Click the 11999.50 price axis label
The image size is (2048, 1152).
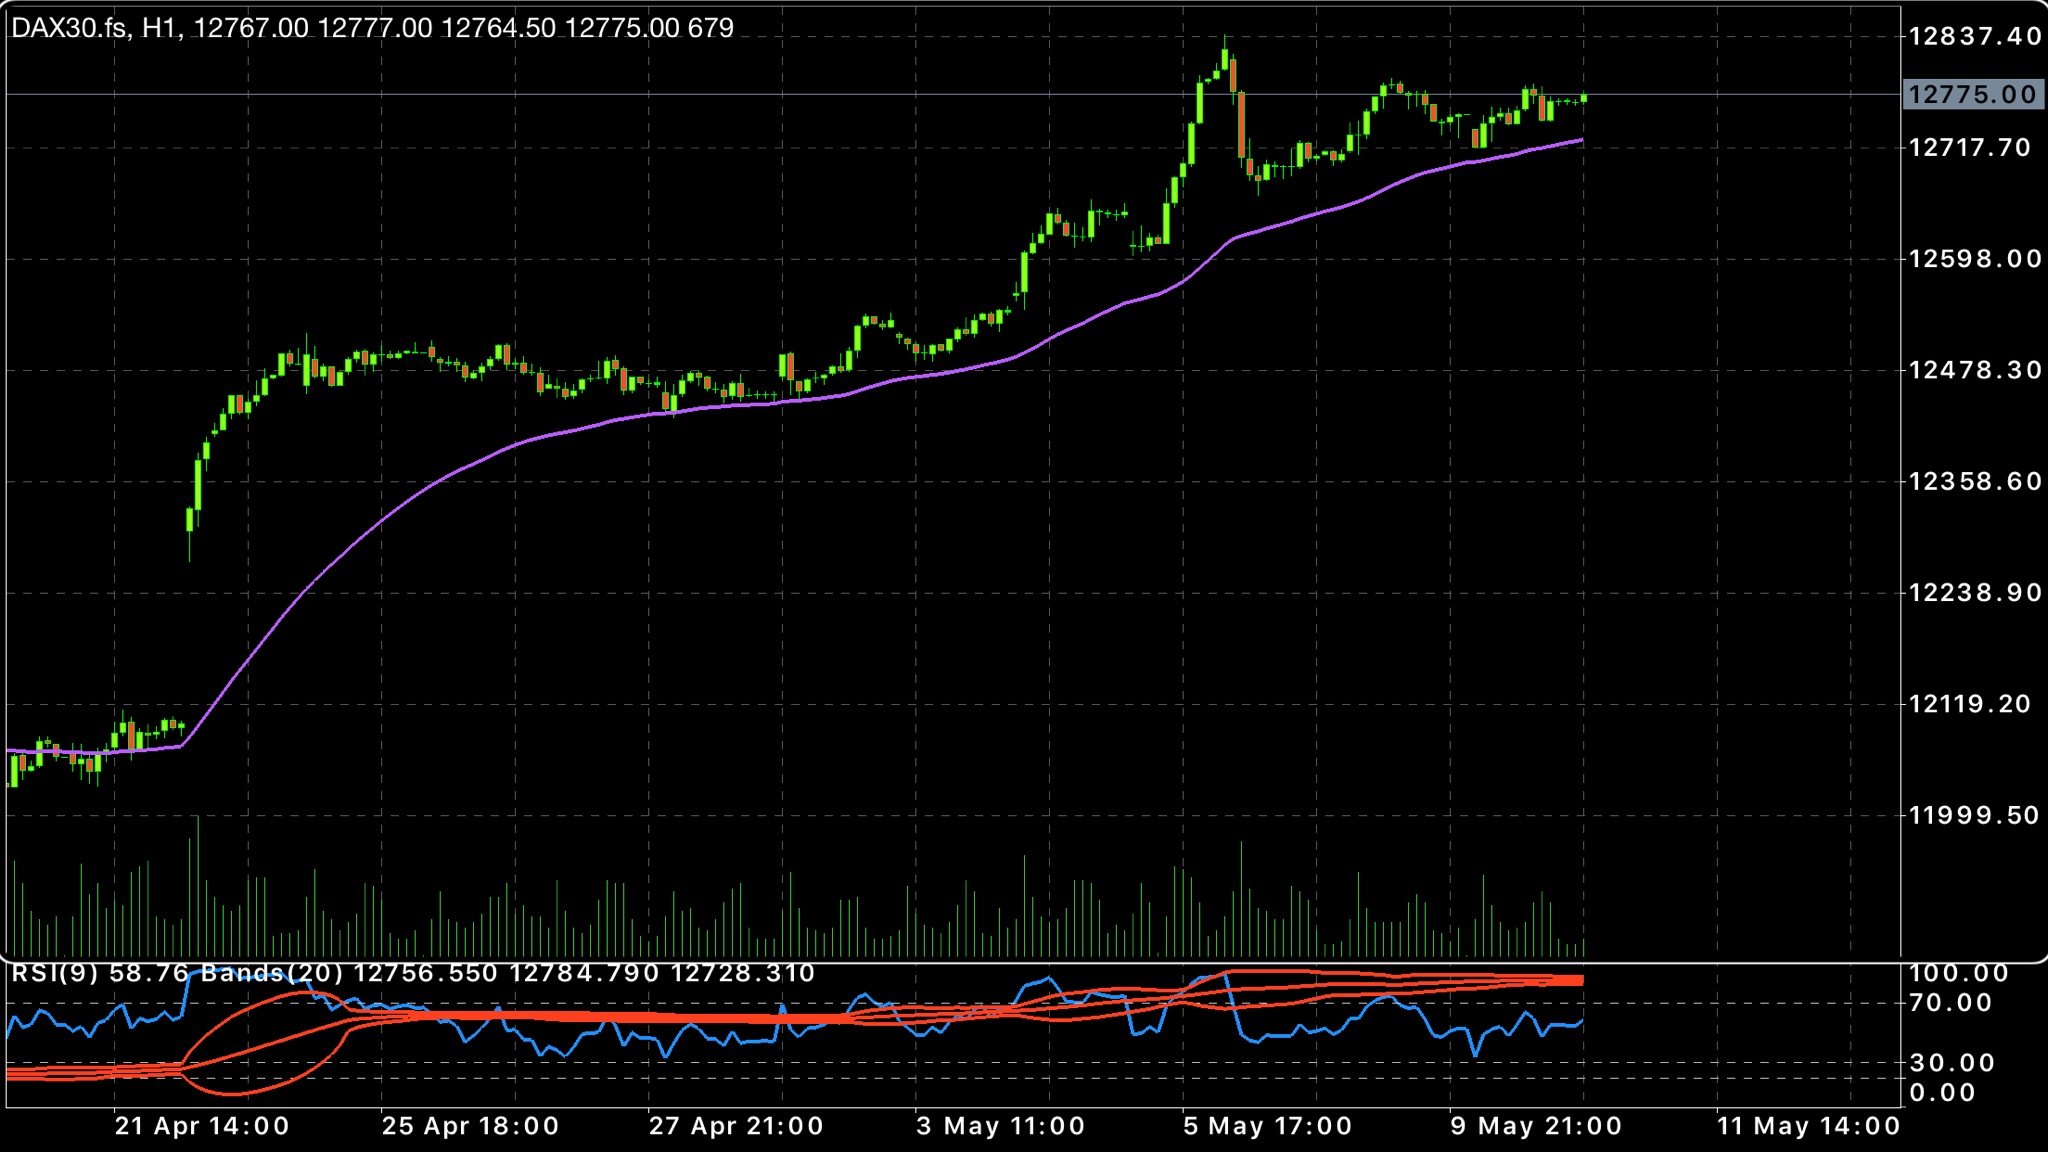(x=1974, y=816)
